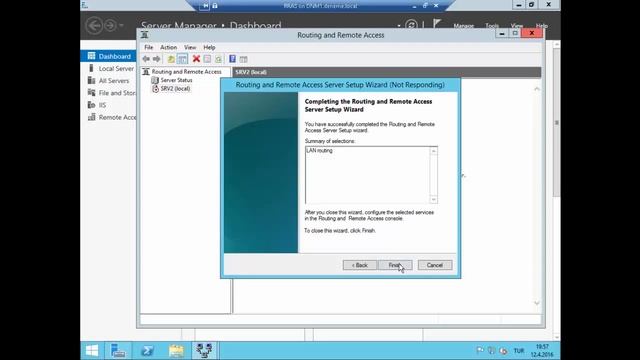Viewport: 640px width, 360px height.
Task: Click the details pane scroll up arrow
Action: 537,89
